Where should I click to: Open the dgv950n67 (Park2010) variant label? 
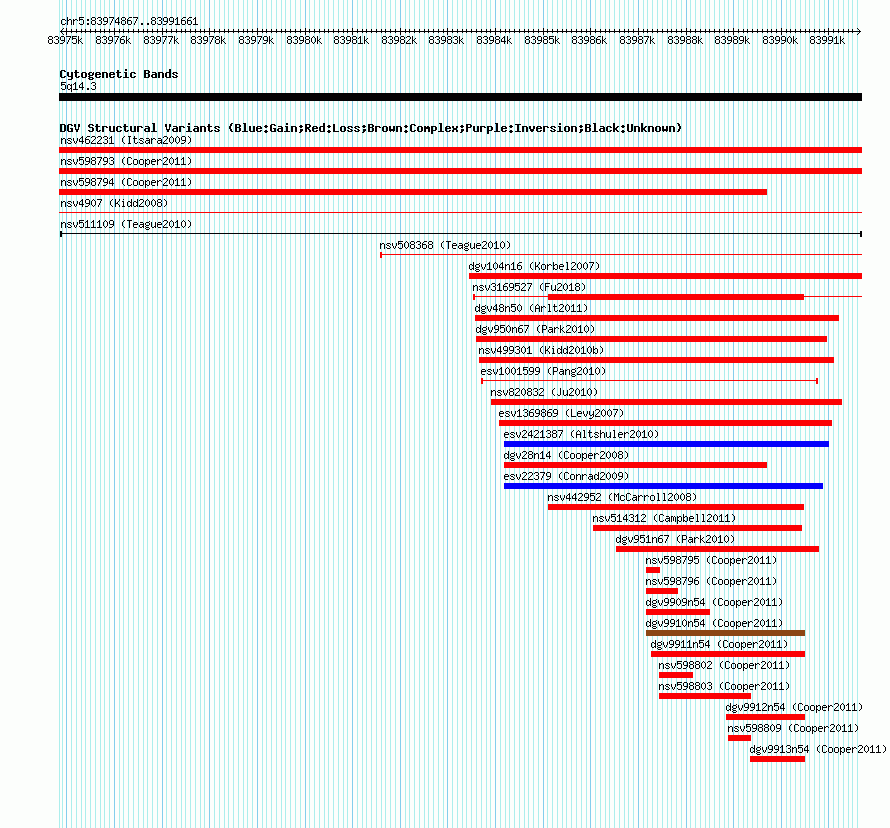point(535,329)
